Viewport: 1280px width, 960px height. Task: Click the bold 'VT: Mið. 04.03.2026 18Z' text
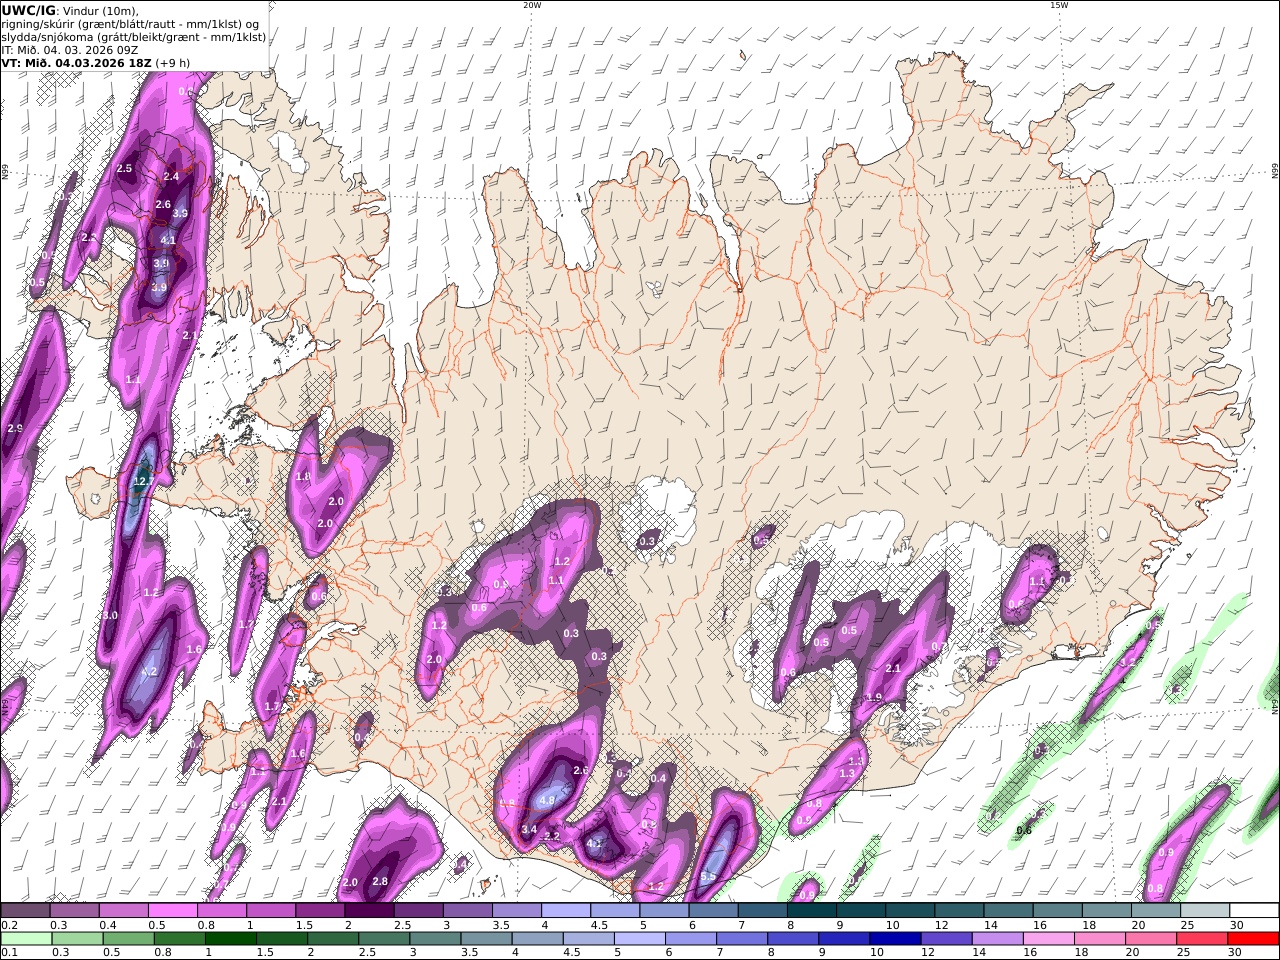[76, 63]
